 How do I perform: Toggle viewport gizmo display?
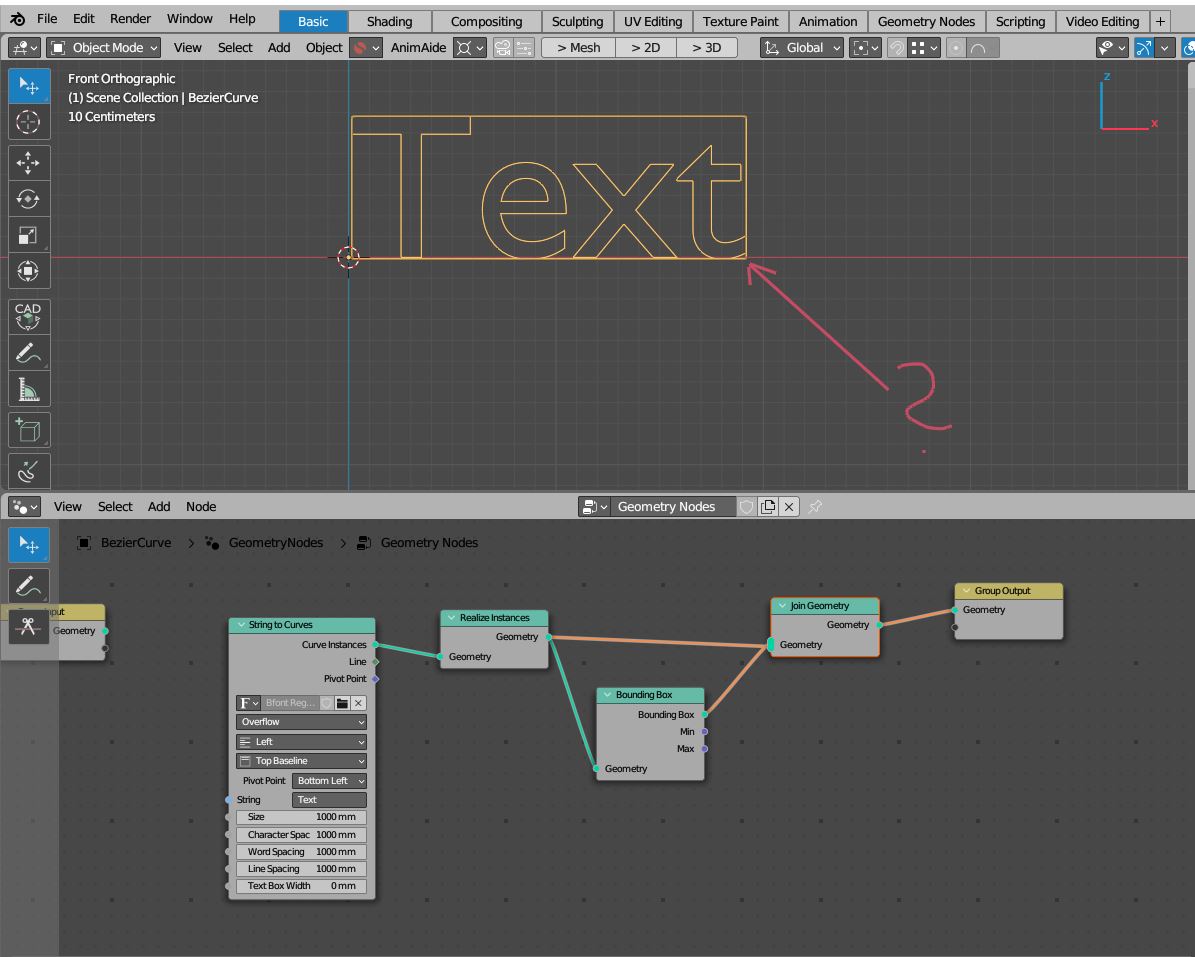1143,48
